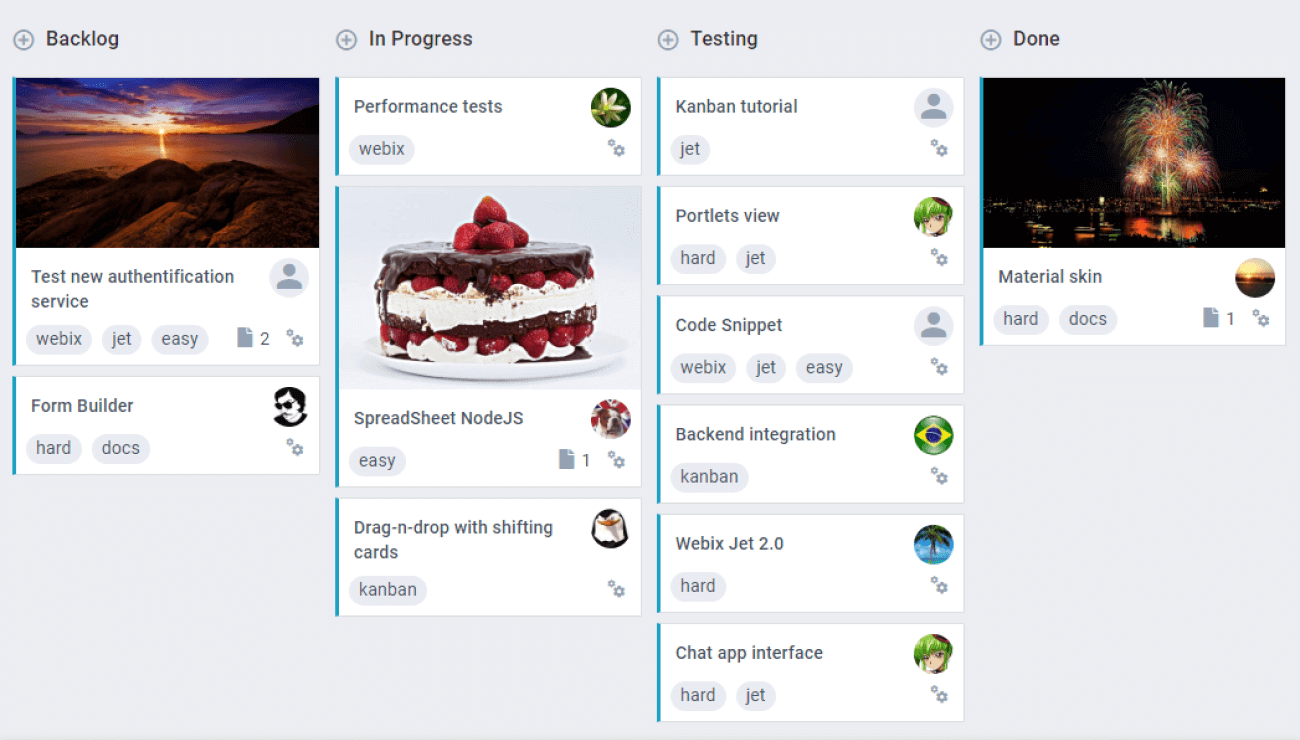This screenshot has height=740, width=1300.
Task: Add a card to In Progress column
Action: 346,40
